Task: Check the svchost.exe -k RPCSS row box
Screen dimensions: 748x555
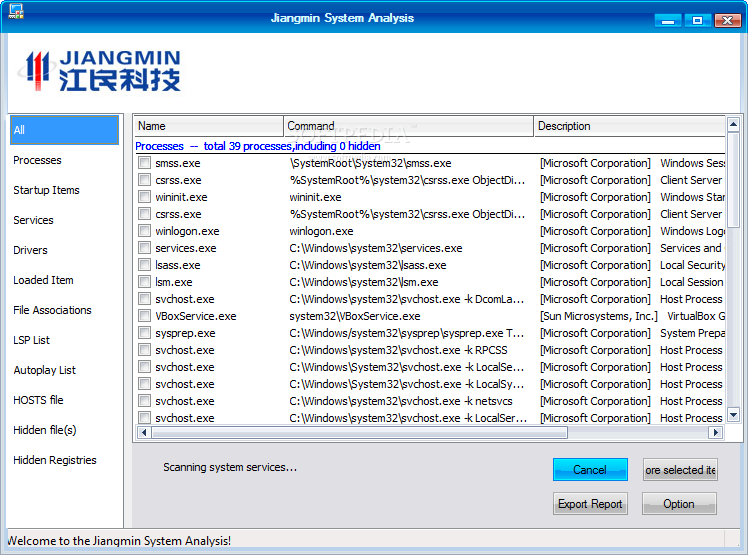Action: point(144,350)
